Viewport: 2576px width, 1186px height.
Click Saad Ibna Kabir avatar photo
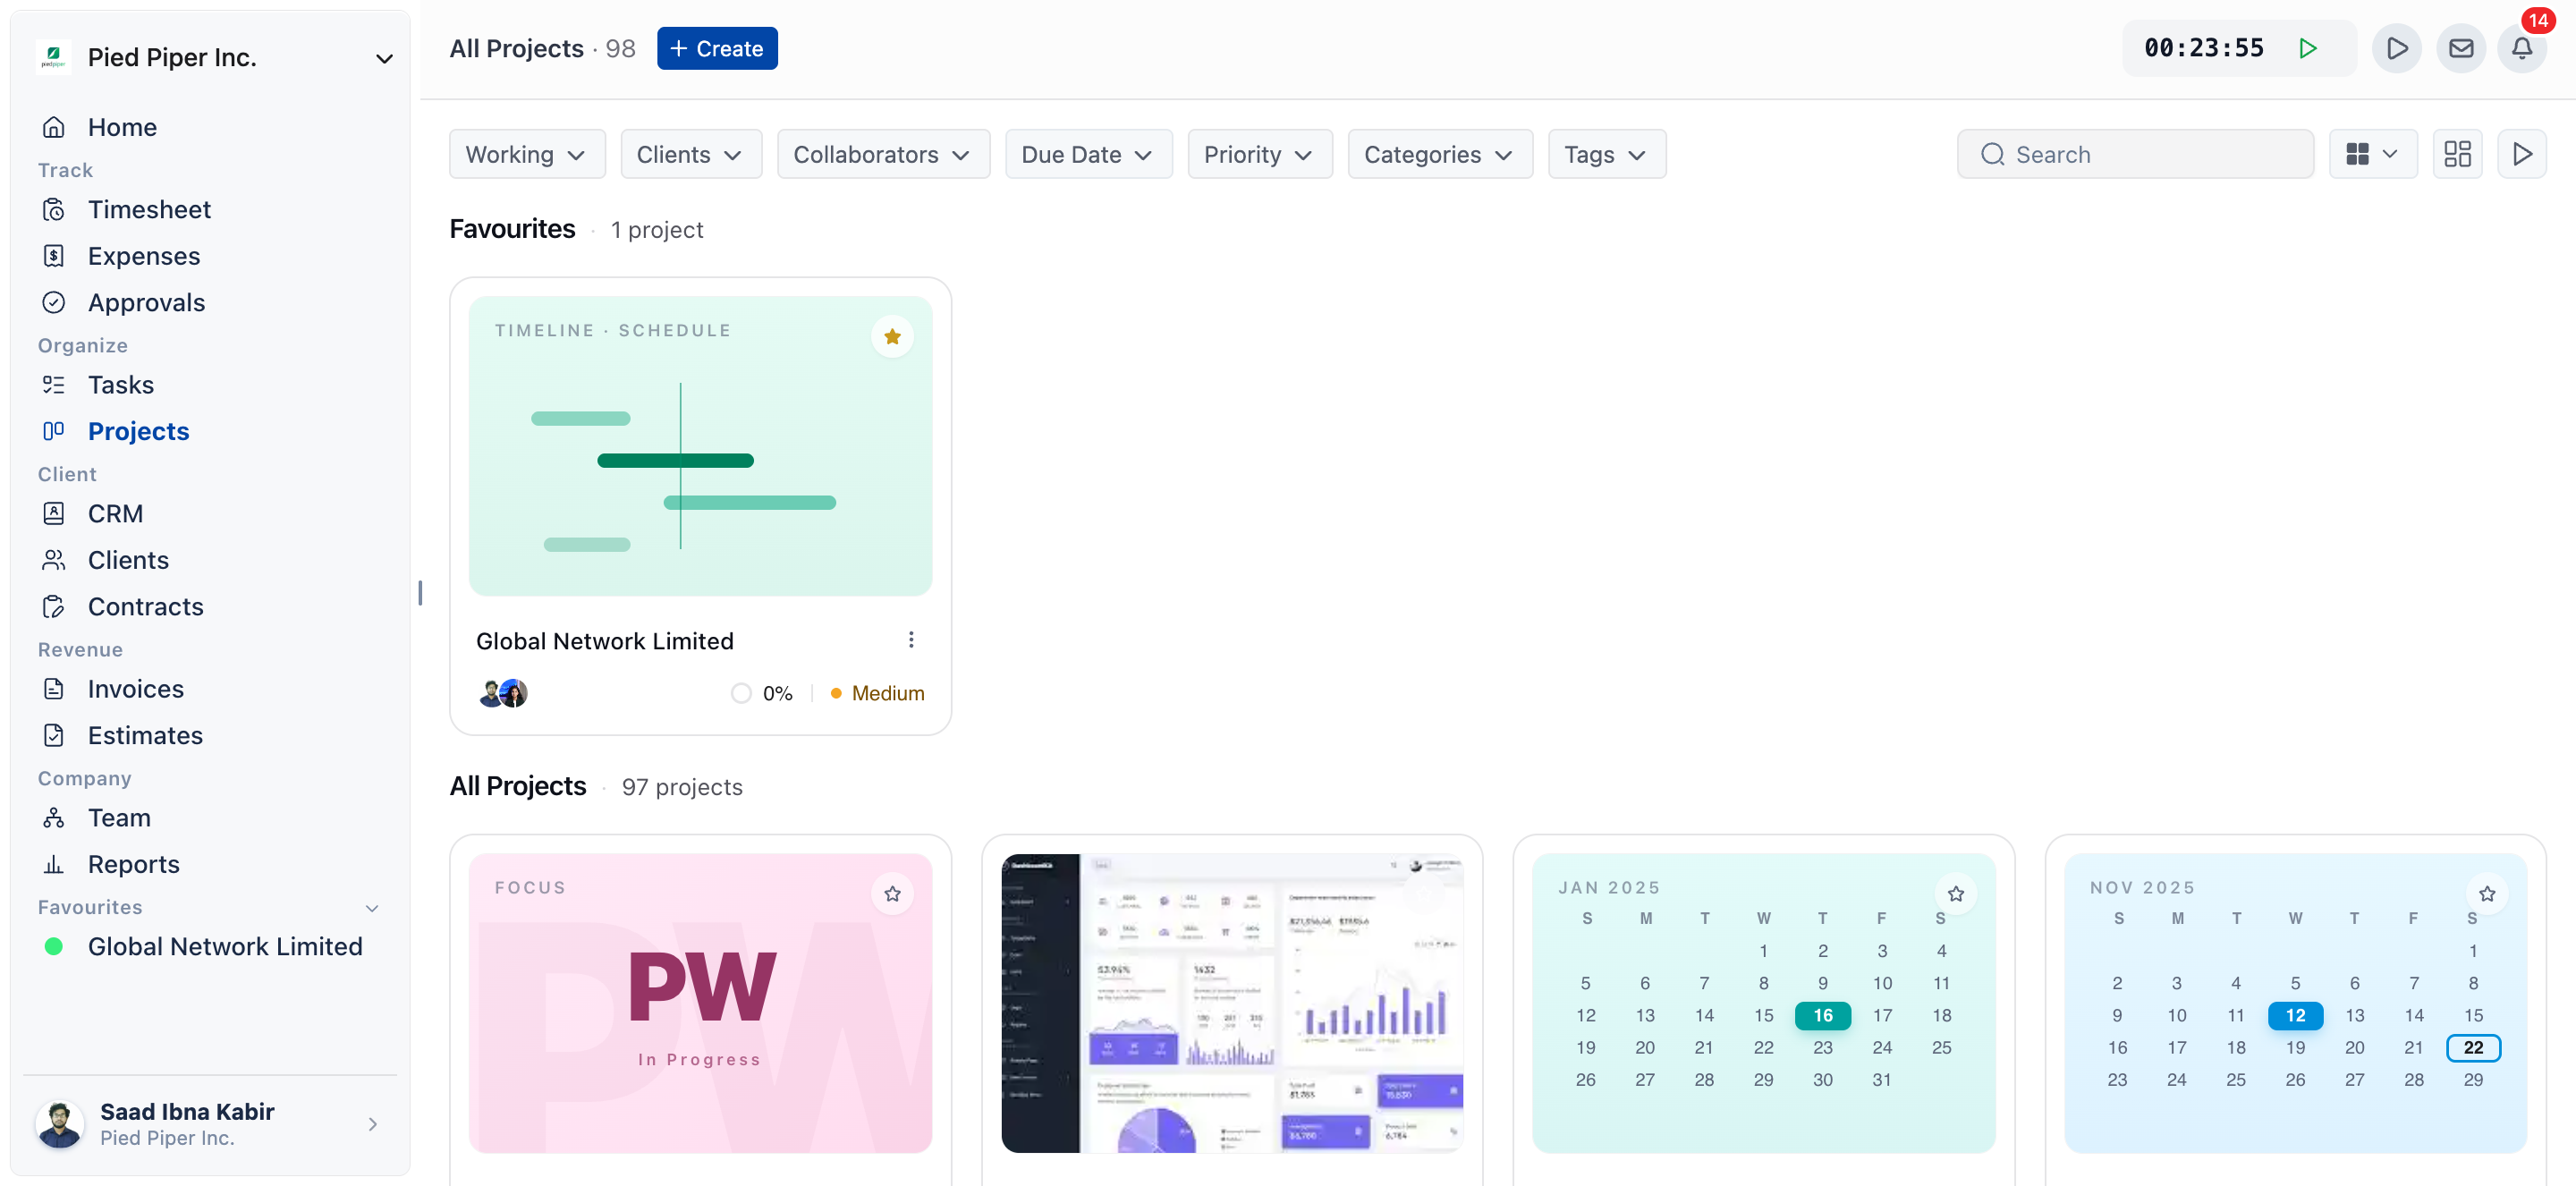tap(60, 1124)
